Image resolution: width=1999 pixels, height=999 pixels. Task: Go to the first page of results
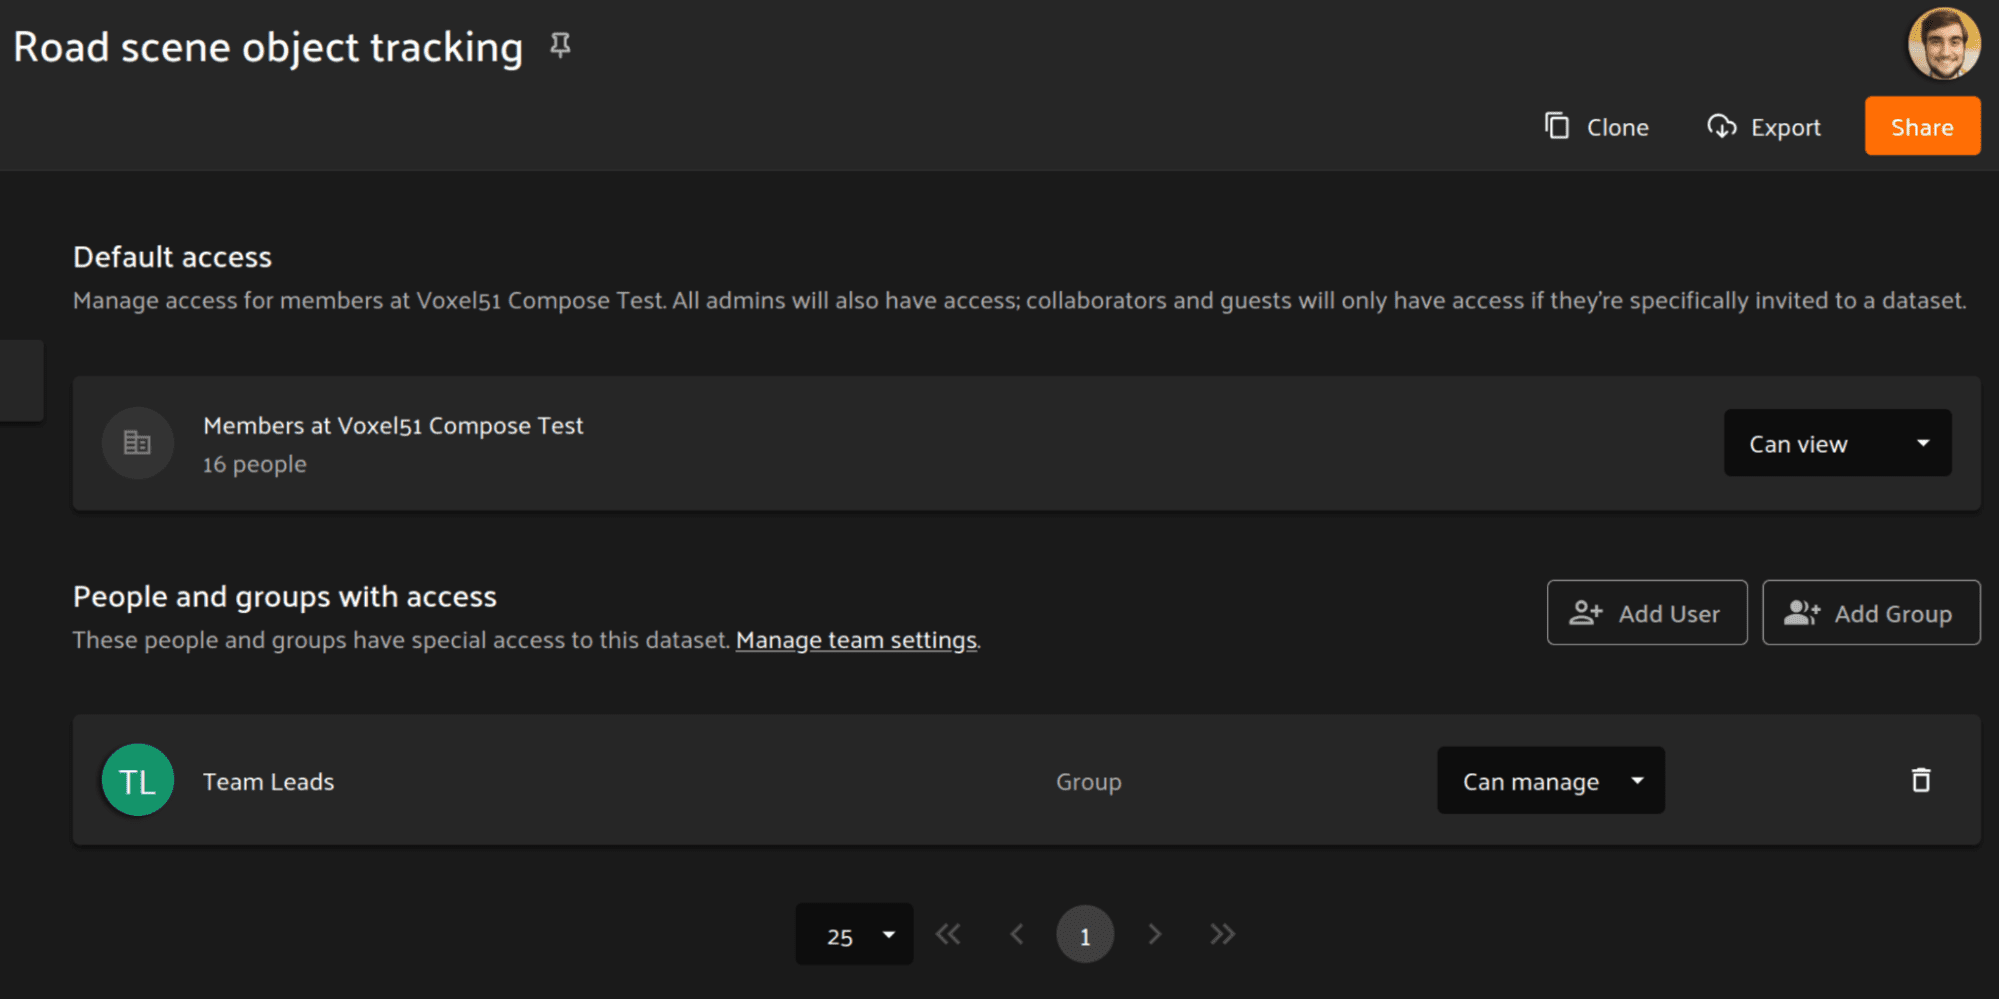tap(948, 934)
